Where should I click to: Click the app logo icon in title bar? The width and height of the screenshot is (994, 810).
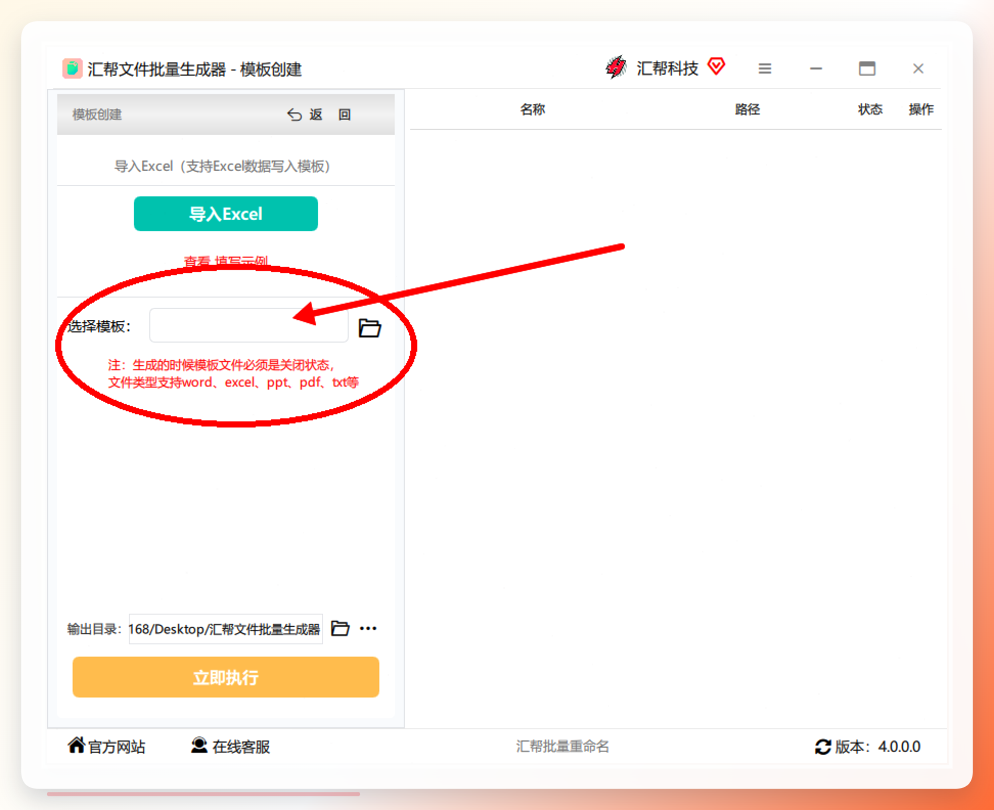(72, 68)
